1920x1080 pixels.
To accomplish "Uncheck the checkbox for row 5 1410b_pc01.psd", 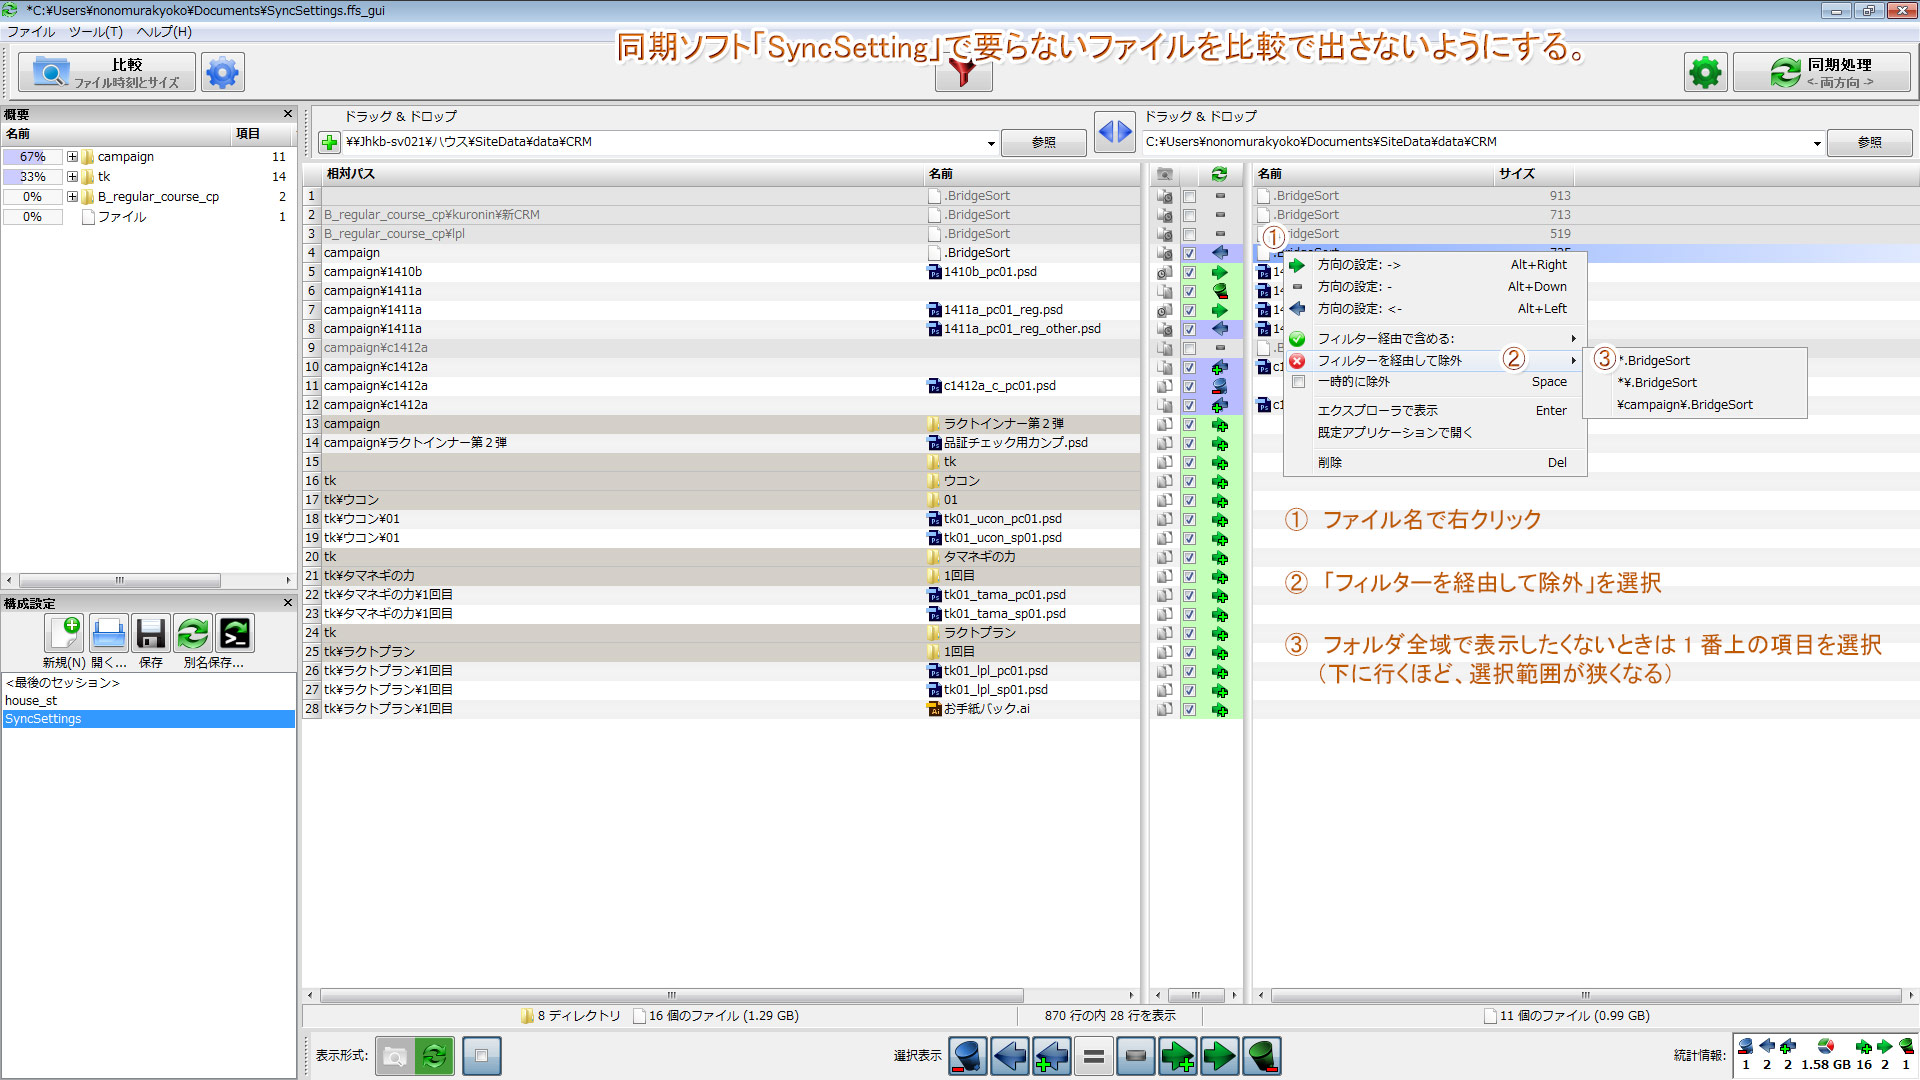I will point(1189,272).
